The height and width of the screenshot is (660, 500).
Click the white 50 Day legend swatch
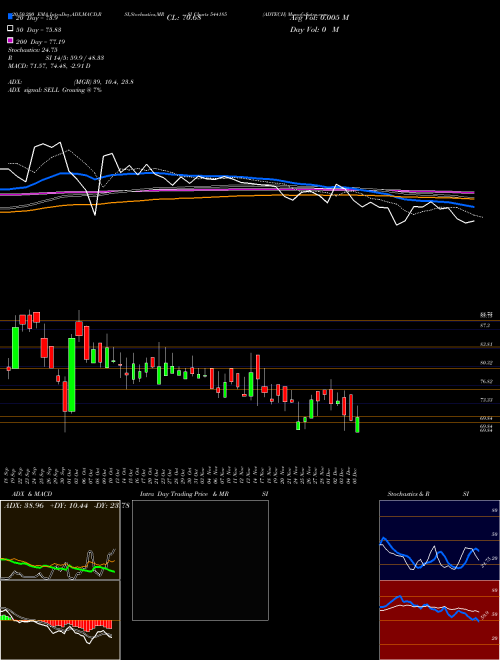10,29
